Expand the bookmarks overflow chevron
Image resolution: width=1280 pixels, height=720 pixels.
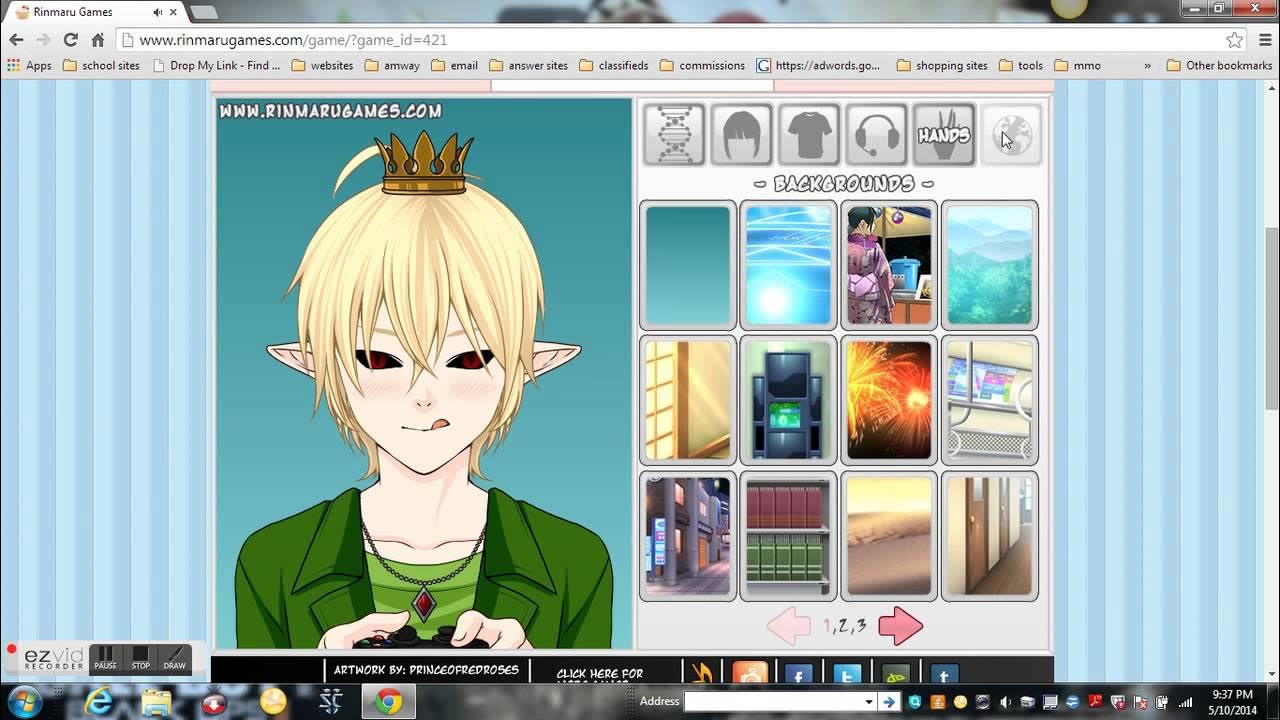(1147, 65)
